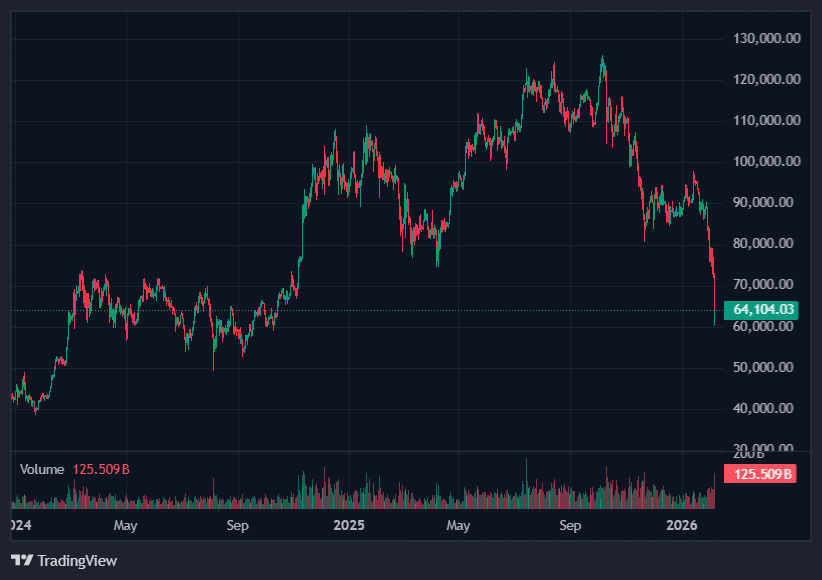Viewport: 822px width, 580px height.
Task: Select the Volume indicator label
Action: [42, 469]
